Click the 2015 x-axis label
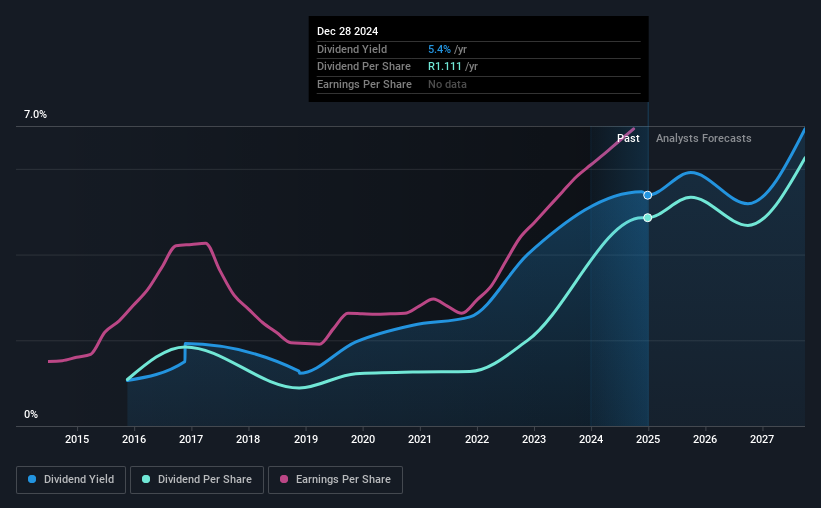This screenshot has width=821, height=508. 77,439
